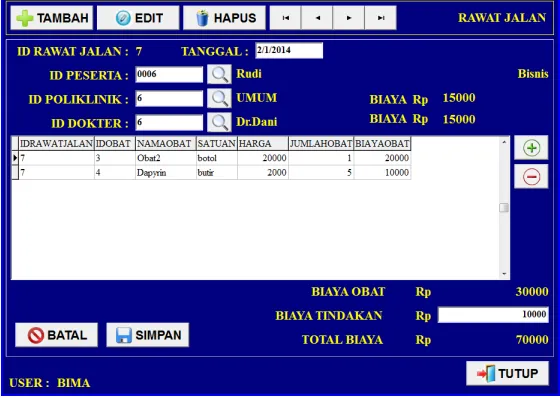Click the BATAL cancel button

tap(56, 335)
